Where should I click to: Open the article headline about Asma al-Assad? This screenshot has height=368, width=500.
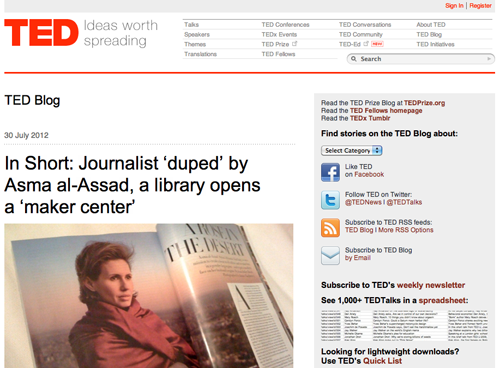pyautogui.click(x=132, y=185)
